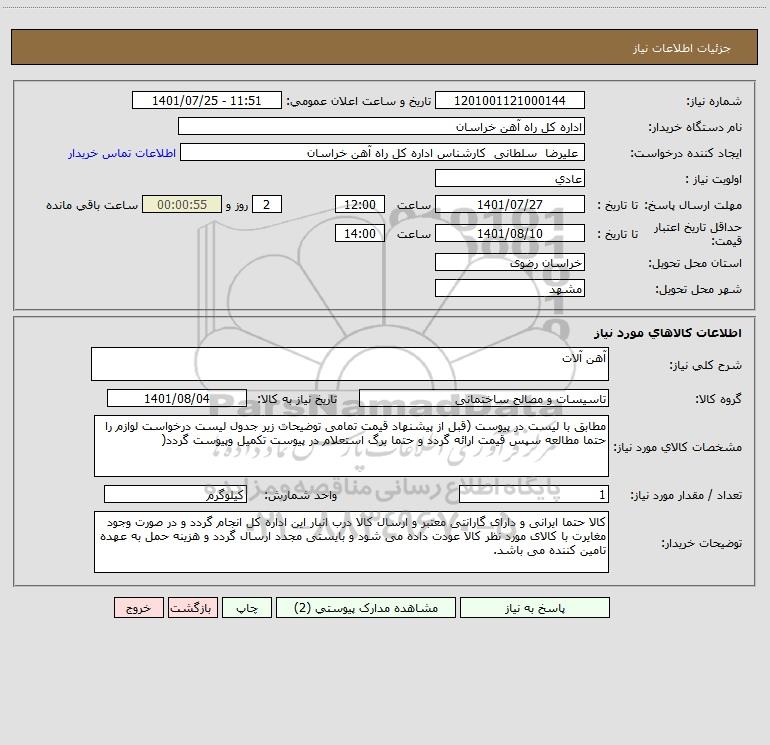
Task: Select the شماره نیاز field 1201001121000144
Action: 510,100
